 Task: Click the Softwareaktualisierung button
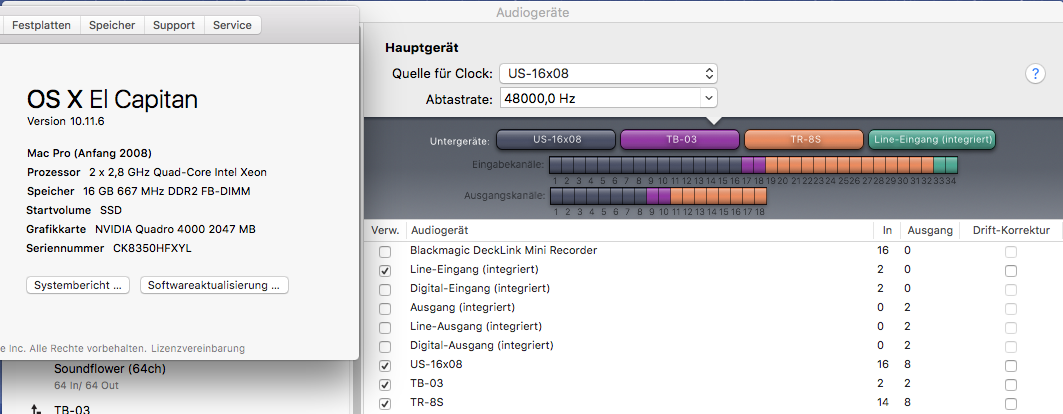[x=214, y=285]
